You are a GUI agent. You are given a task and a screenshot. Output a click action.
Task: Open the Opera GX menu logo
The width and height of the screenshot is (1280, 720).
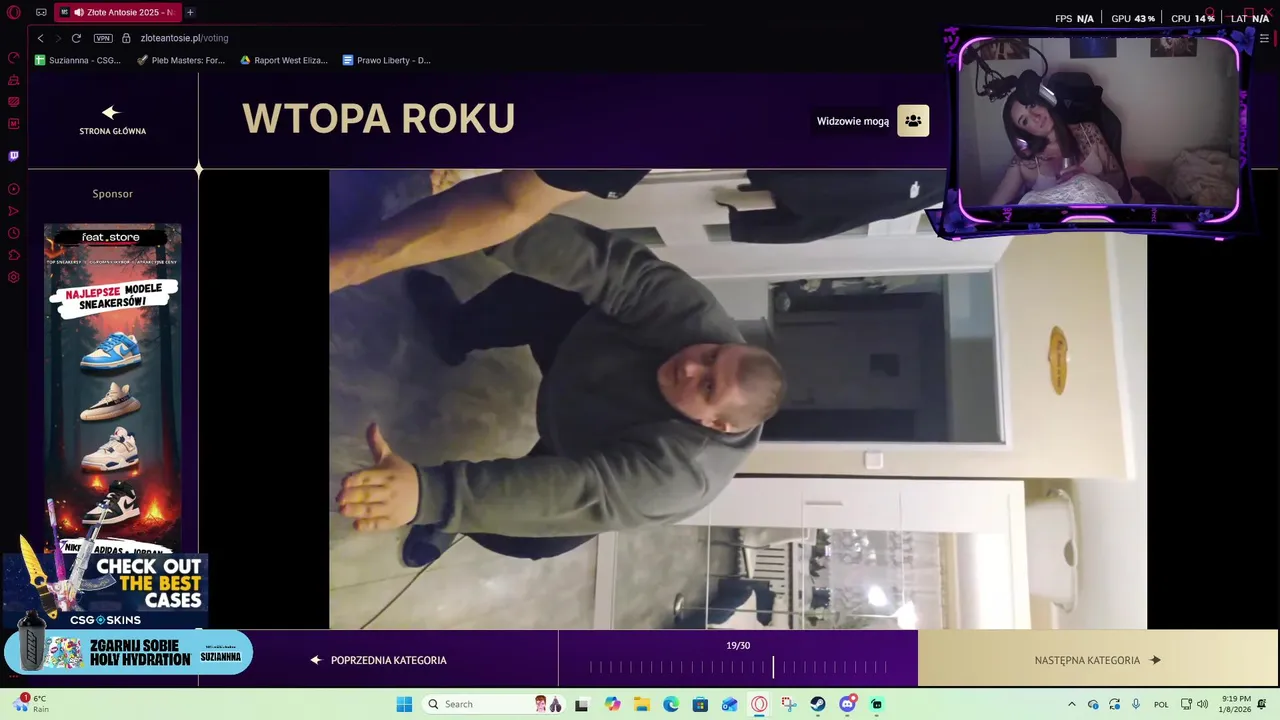[x=14, y=12]
